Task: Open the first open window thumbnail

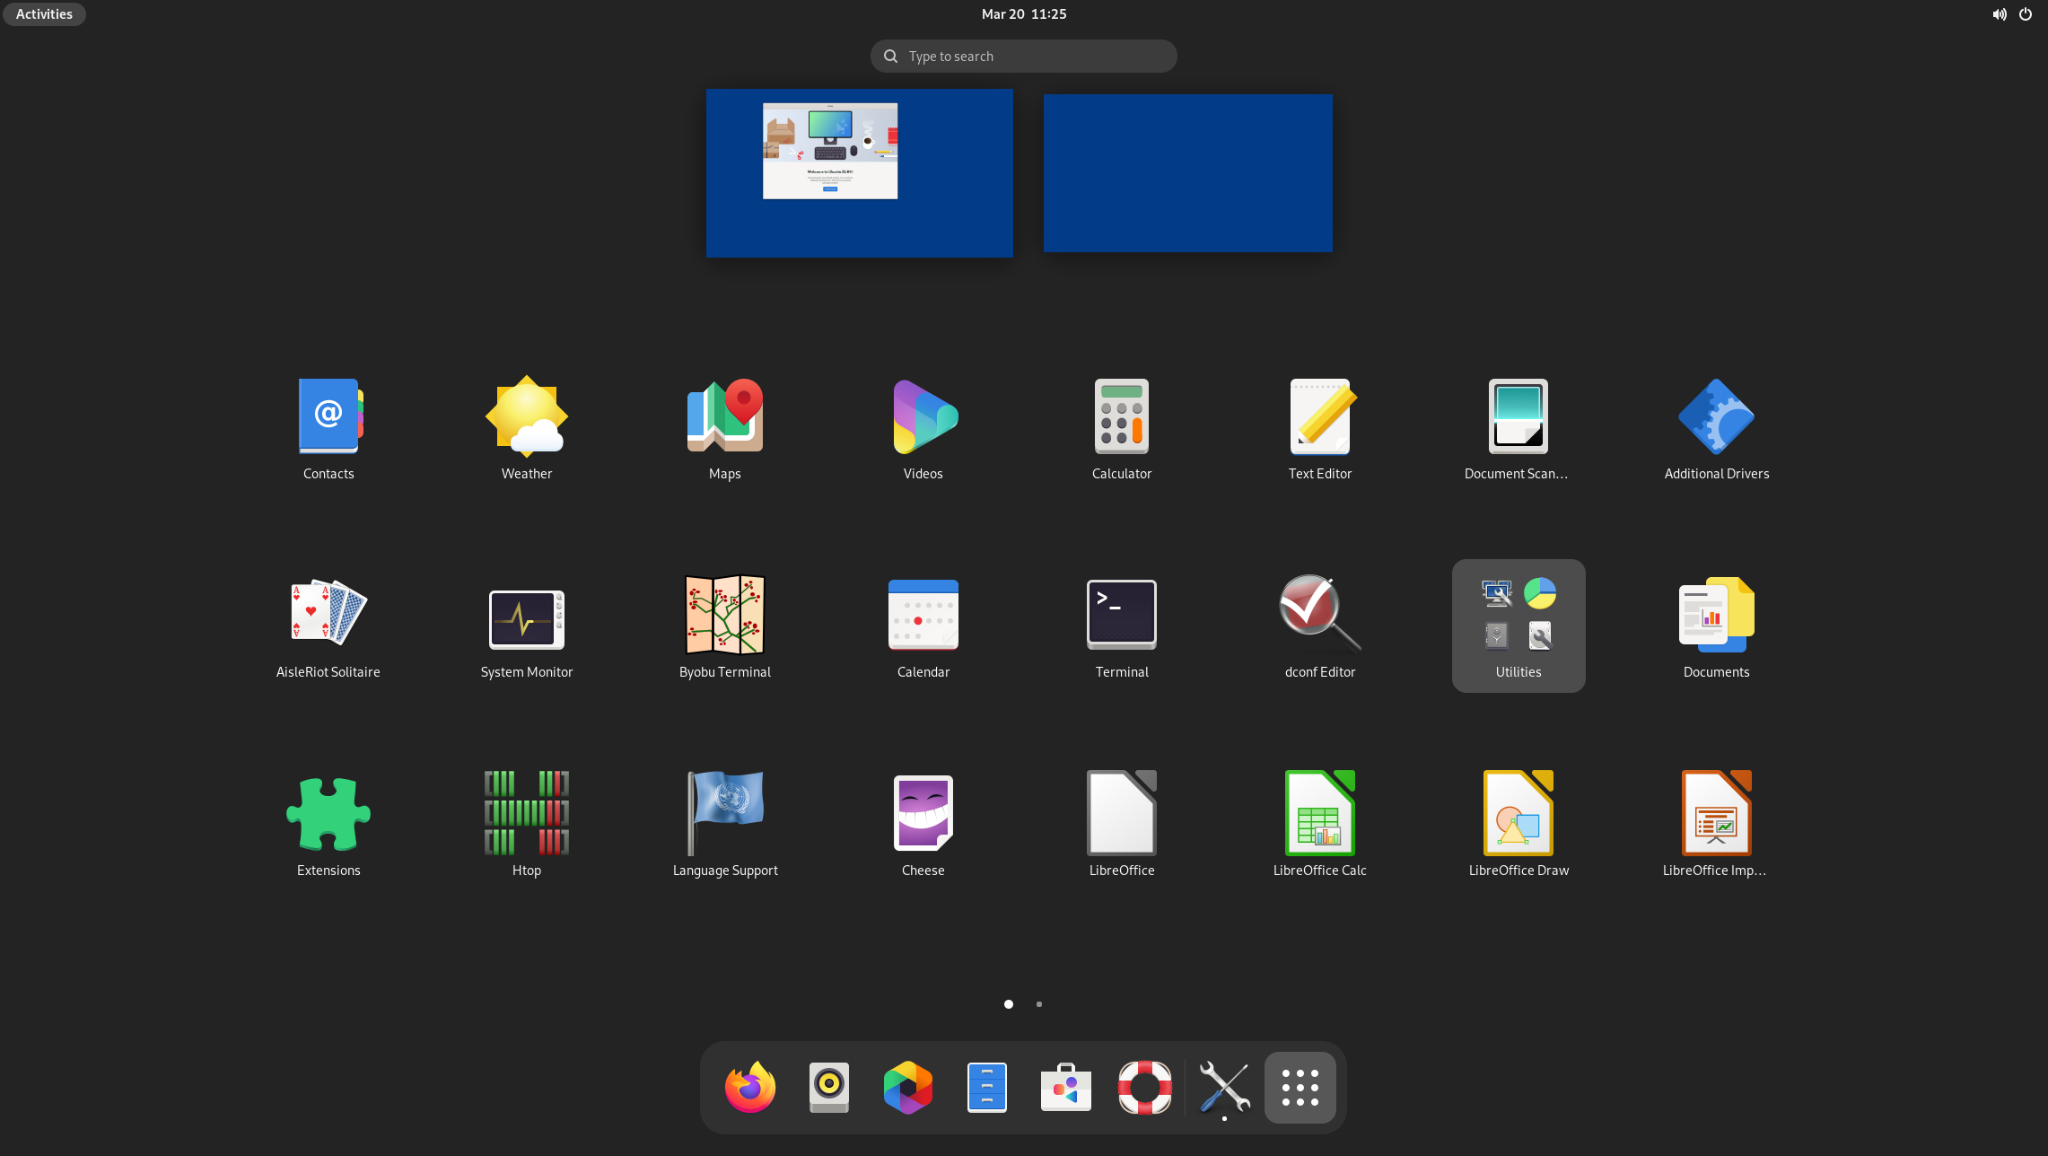Action: [858, 172]
